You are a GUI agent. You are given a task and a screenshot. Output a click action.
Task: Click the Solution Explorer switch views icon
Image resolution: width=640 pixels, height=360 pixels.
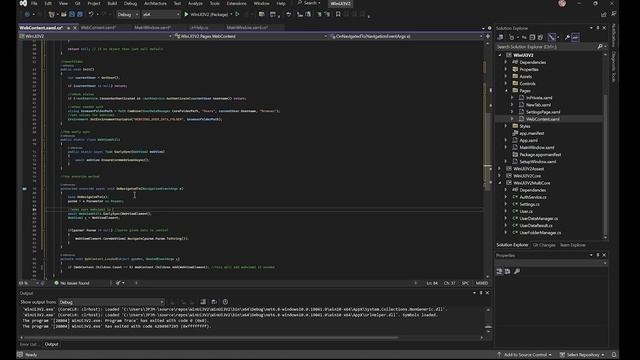point(500,37)
